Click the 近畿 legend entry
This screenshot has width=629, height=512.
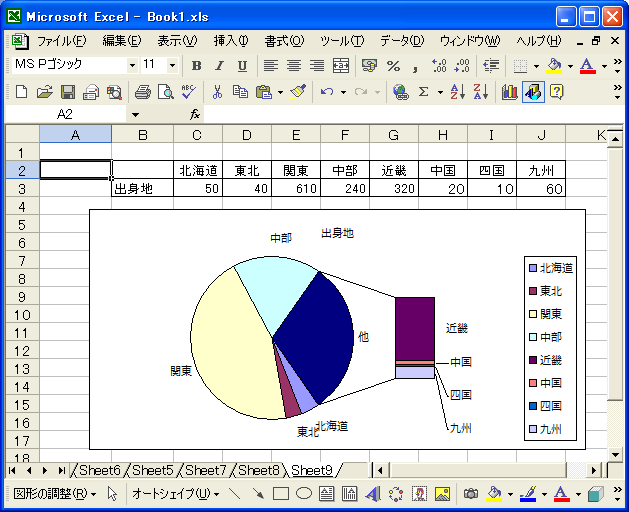click(x=551, y=360)
